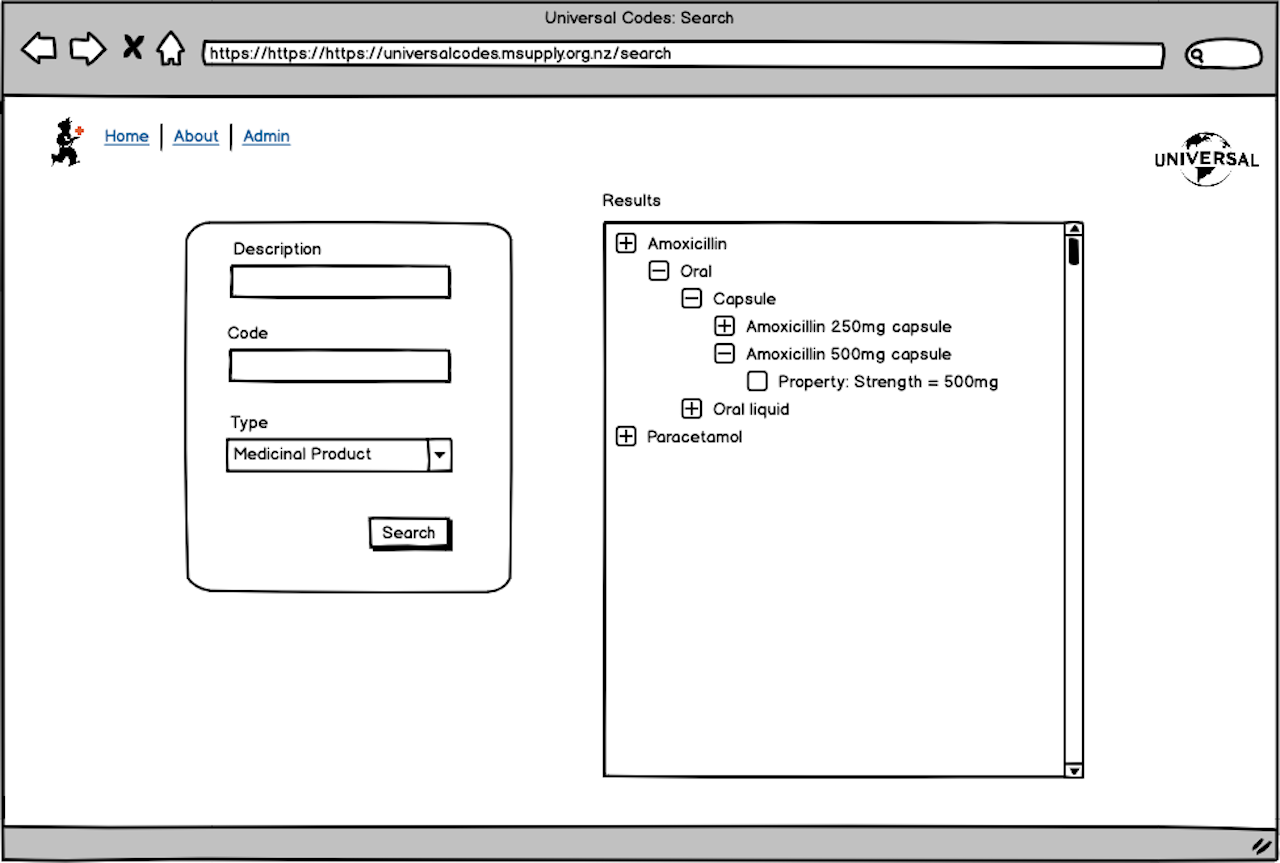Check the Property: Strength = 500mg checkbox
The height and width of the screenshot is (863, 1280).
tap(757, 381)
